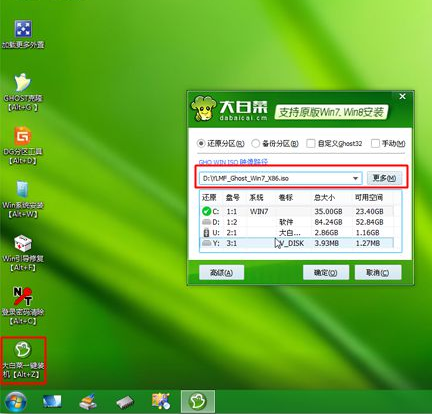The height and width of the screenshot is (414, 432).
Task: Click the 高级 button
Action: point(222,273)
